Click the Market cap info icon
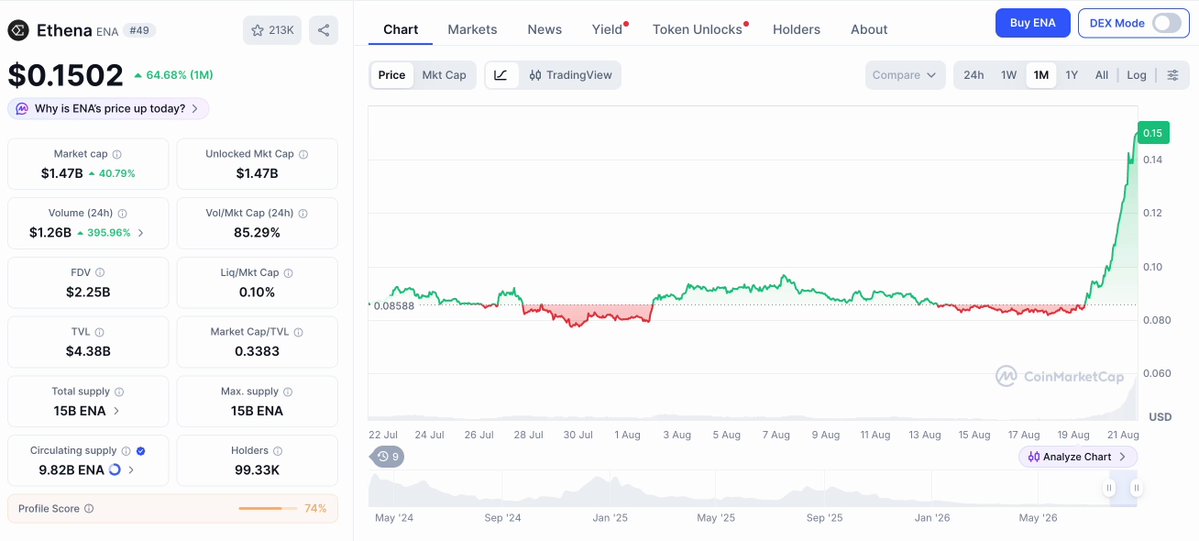This screenshot has width=1199, height=541. click(117, 154)
